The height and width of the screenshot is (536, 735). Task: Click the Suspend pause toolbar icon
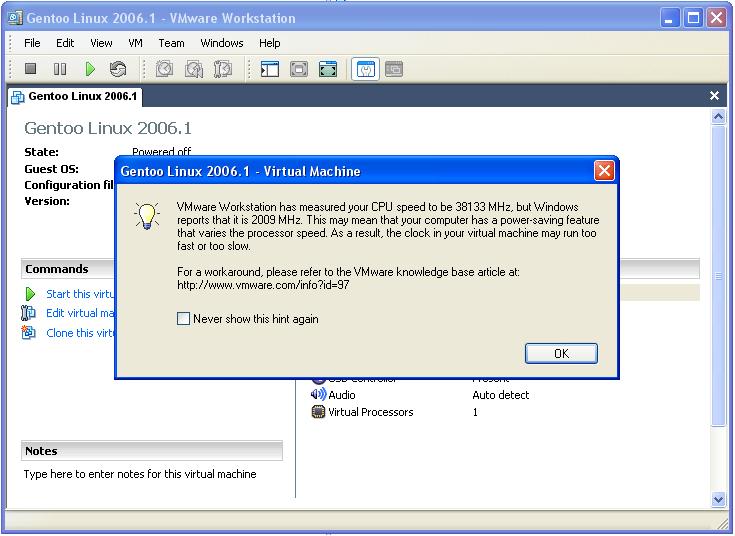pos(60,69)
